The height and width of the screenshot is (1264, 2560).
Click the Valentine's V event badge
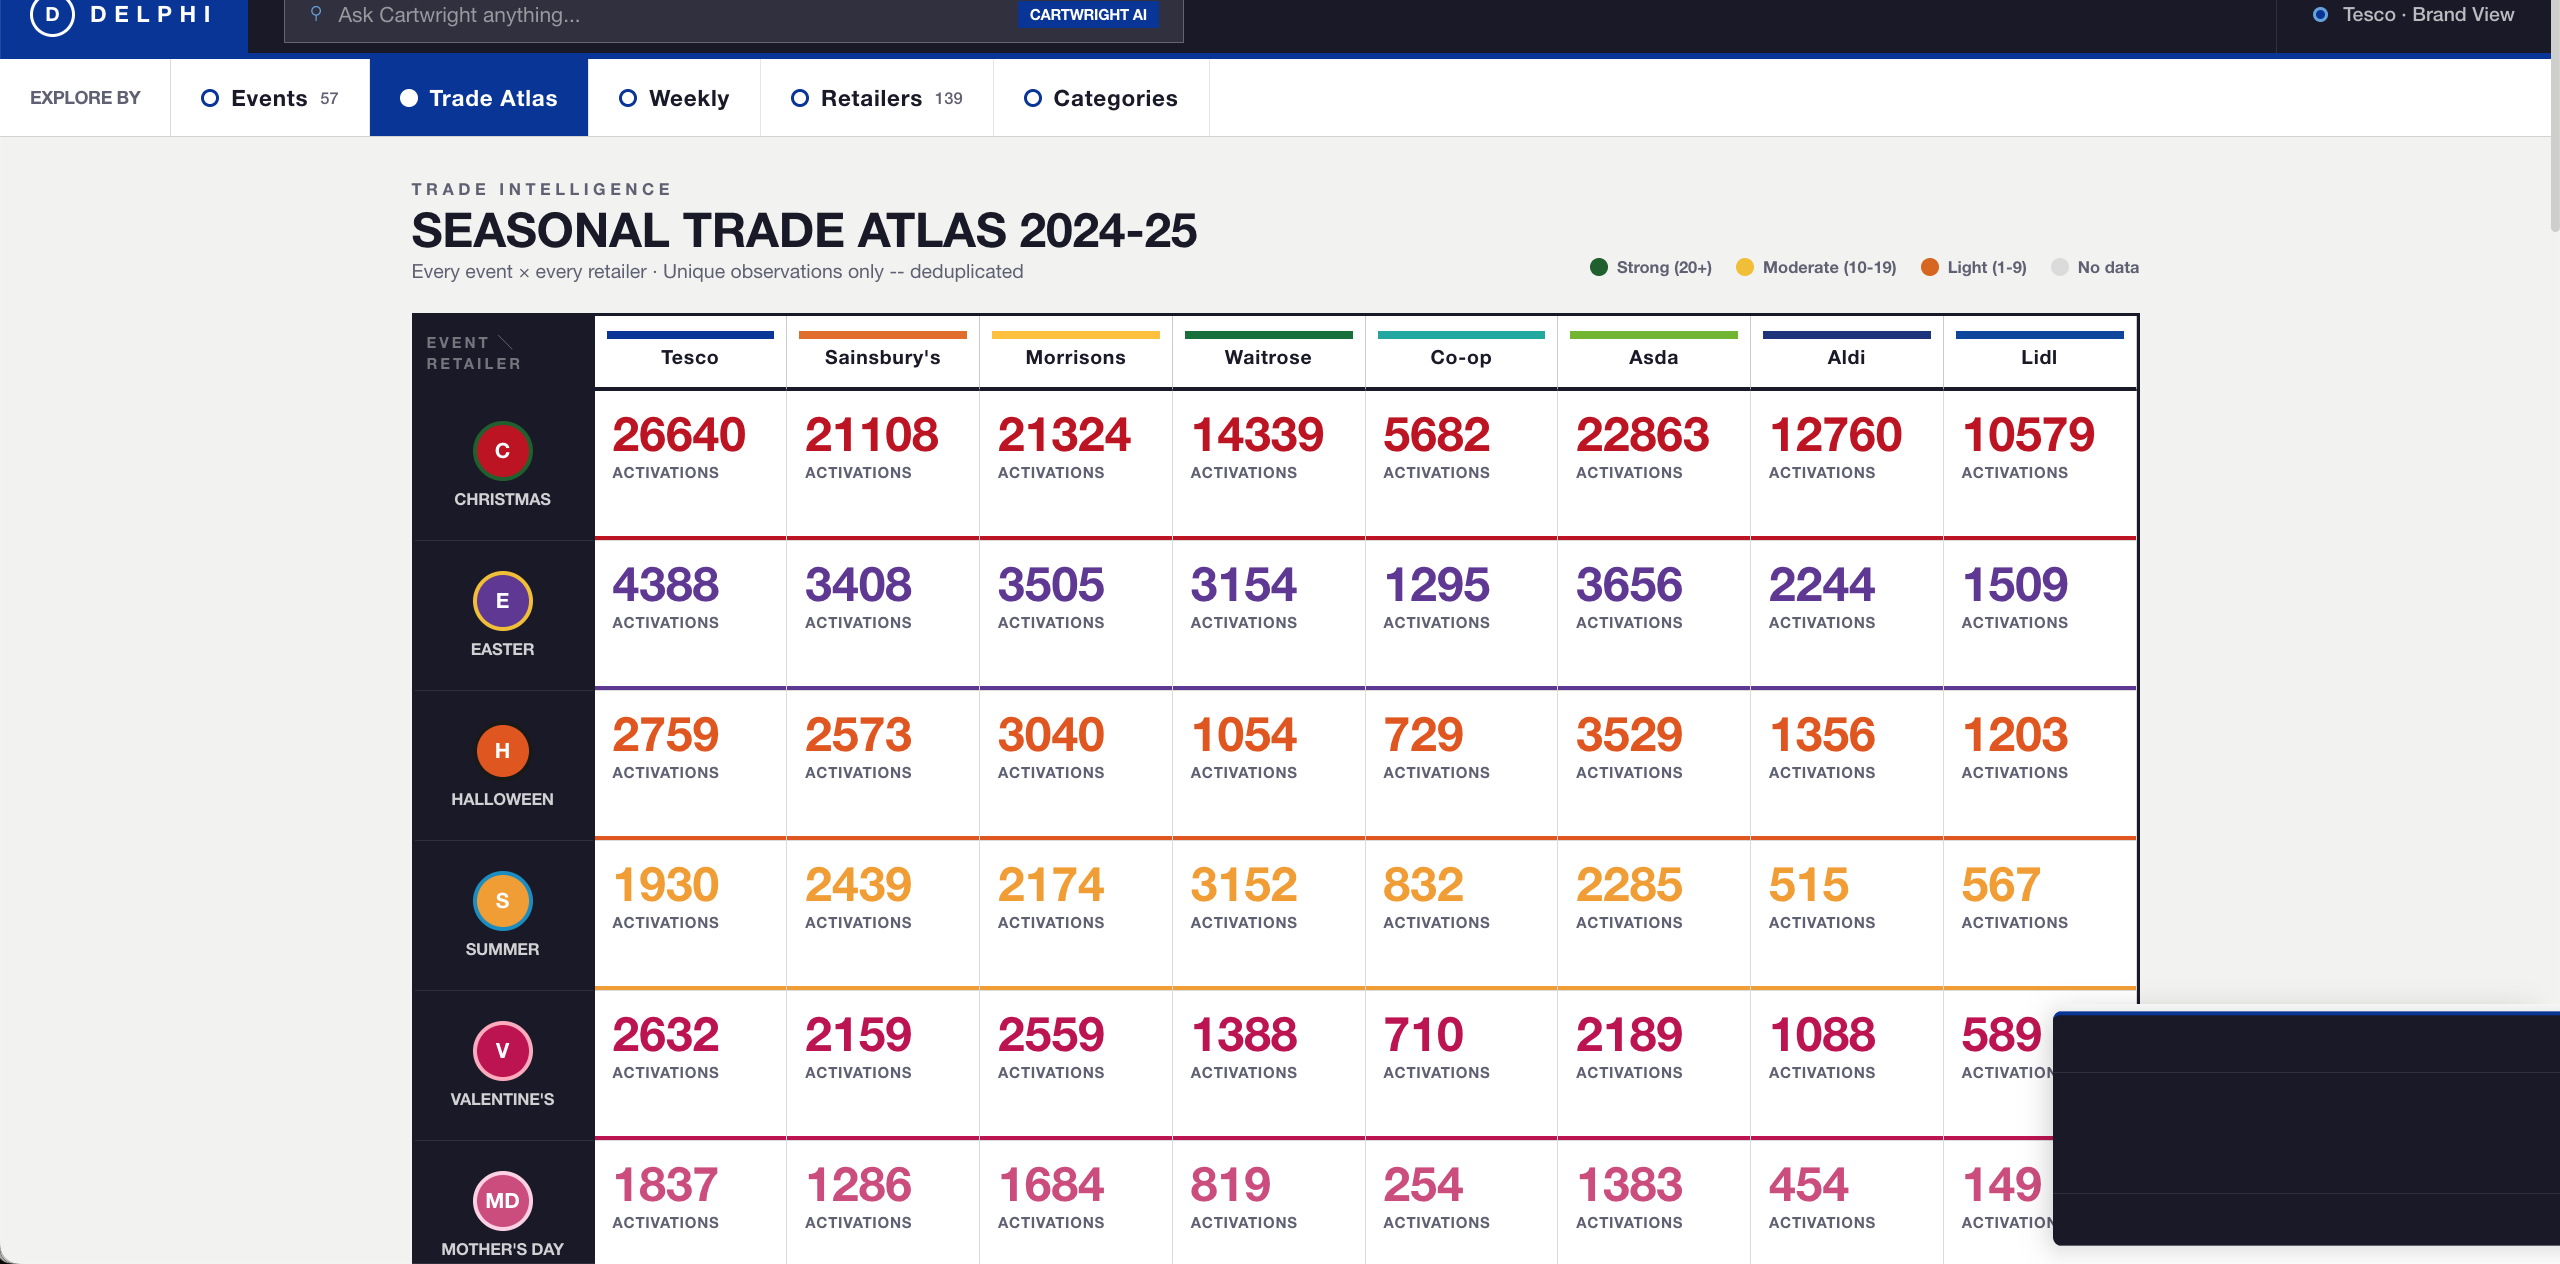click(x=502, y=1051)
